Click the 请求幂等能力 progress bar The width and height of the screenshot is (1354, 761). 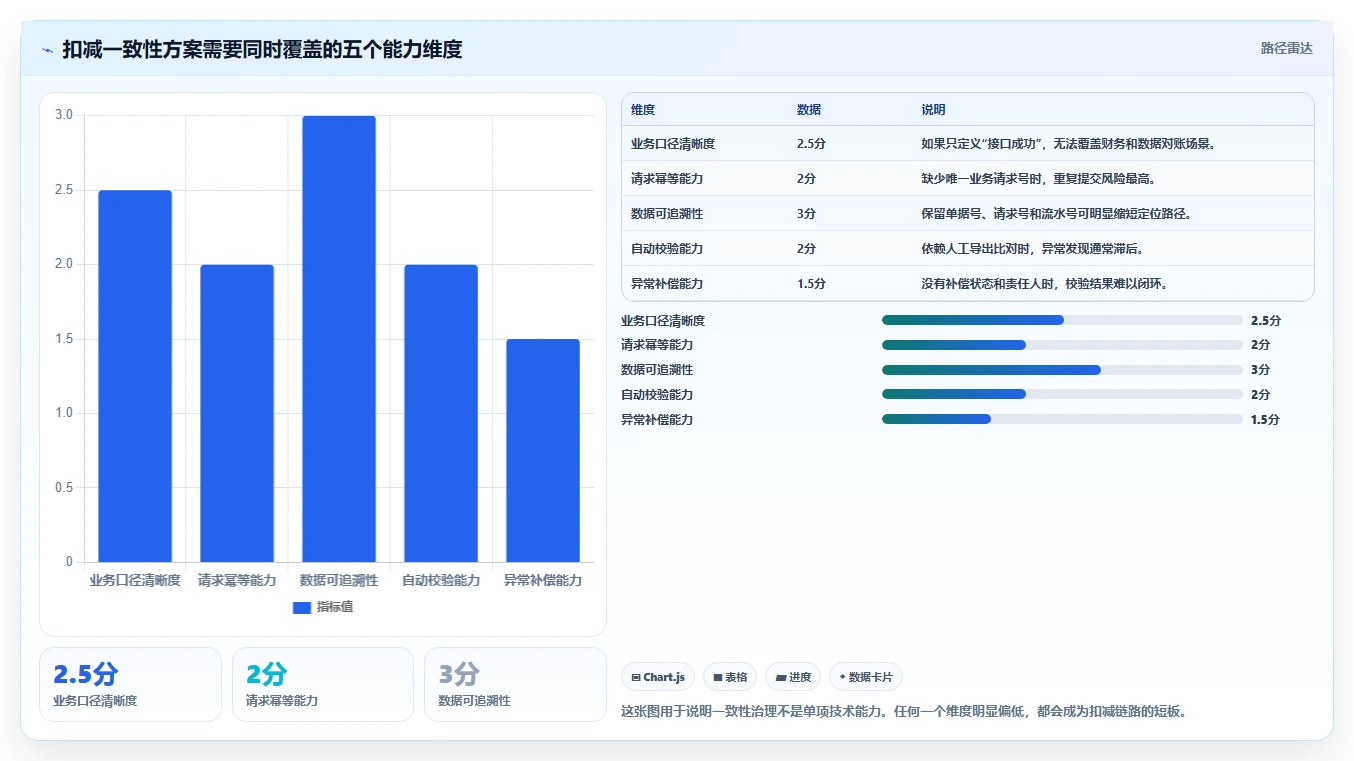tap(1062, 345)
